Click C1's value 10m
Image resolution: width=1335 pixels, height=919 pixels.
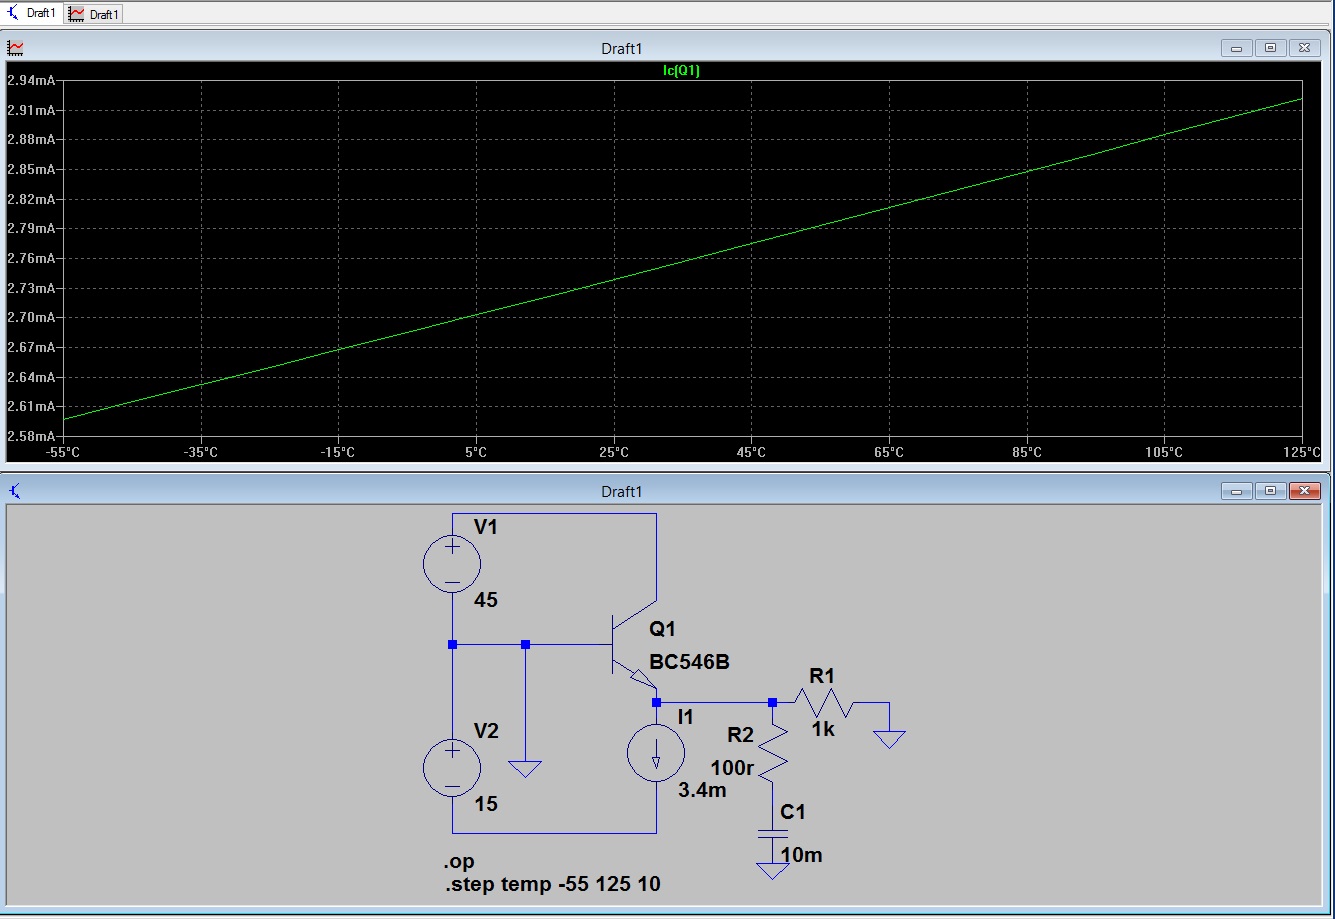tap(801, 855)
